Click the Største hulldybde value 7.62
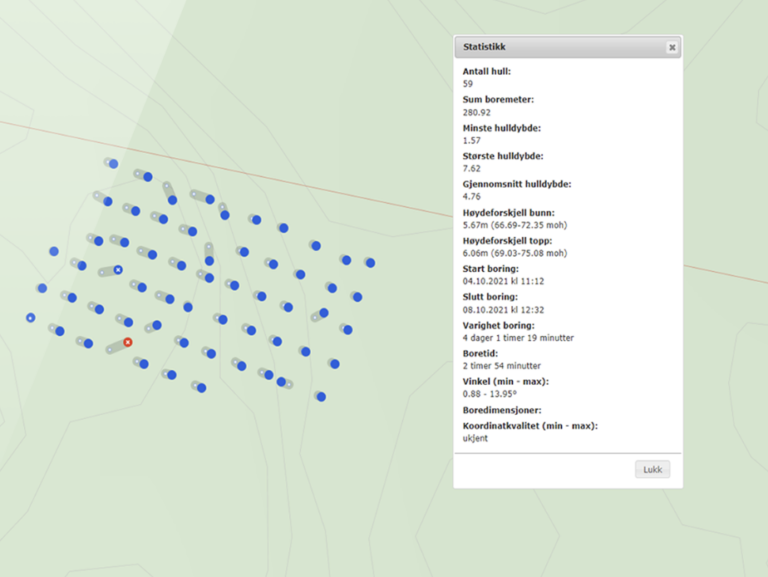 coord(471,169)
